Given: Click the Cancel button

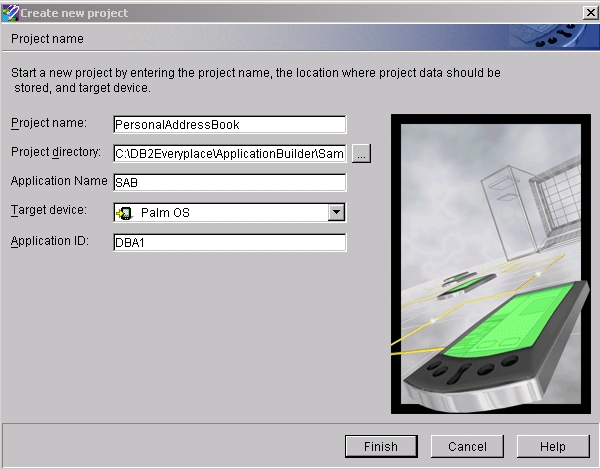Looking at the screenshot, I should (x=467, y=446).
